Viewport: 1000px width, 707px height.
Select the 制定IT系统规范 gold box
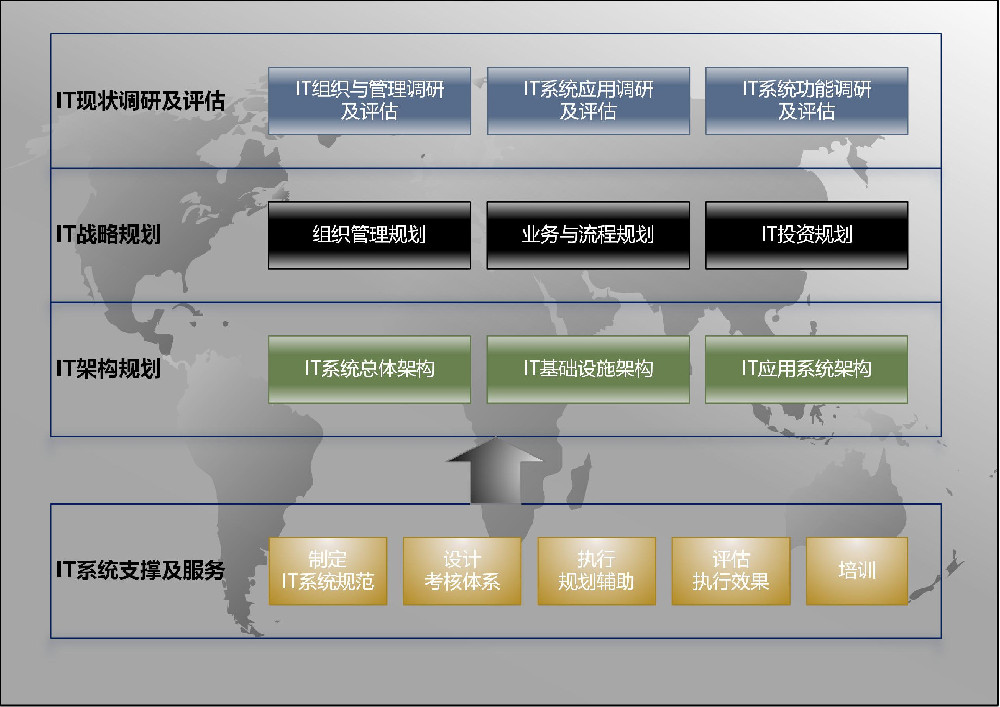pyautogui.click(x=328, y=571)
